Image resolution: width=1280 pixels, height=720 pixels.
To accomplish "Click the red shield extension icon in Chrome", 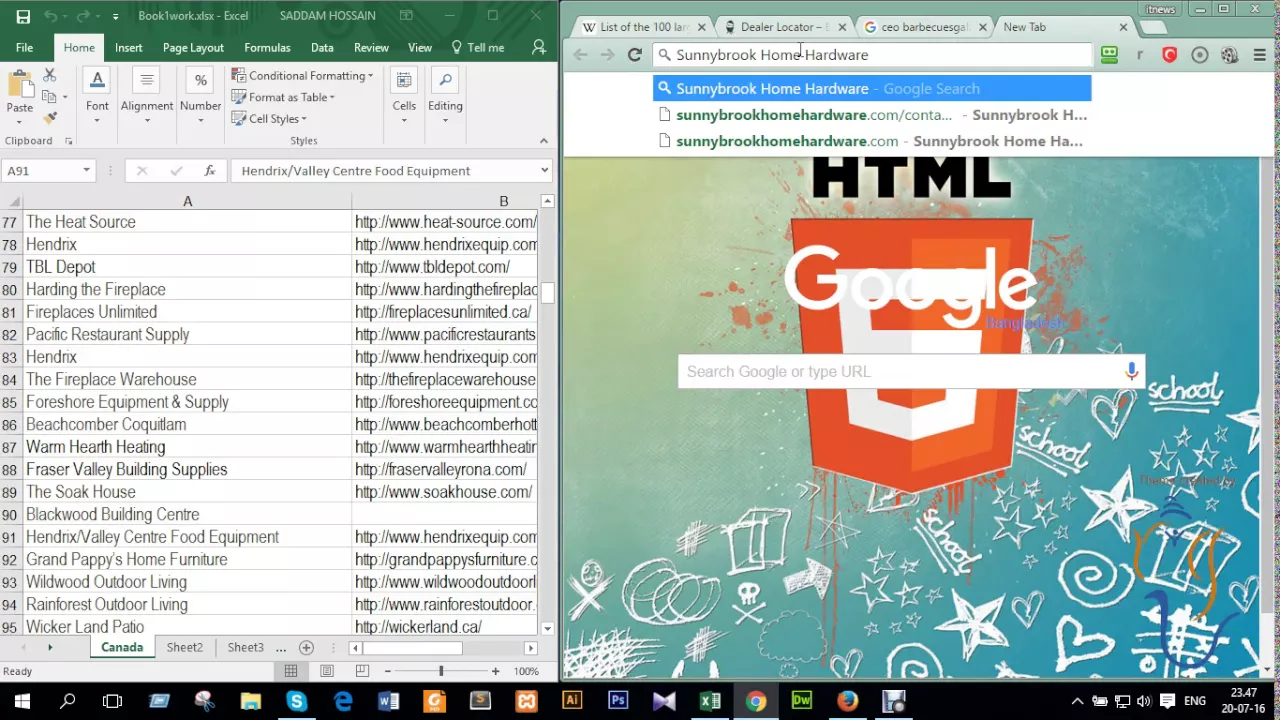I will [1169, 55].
